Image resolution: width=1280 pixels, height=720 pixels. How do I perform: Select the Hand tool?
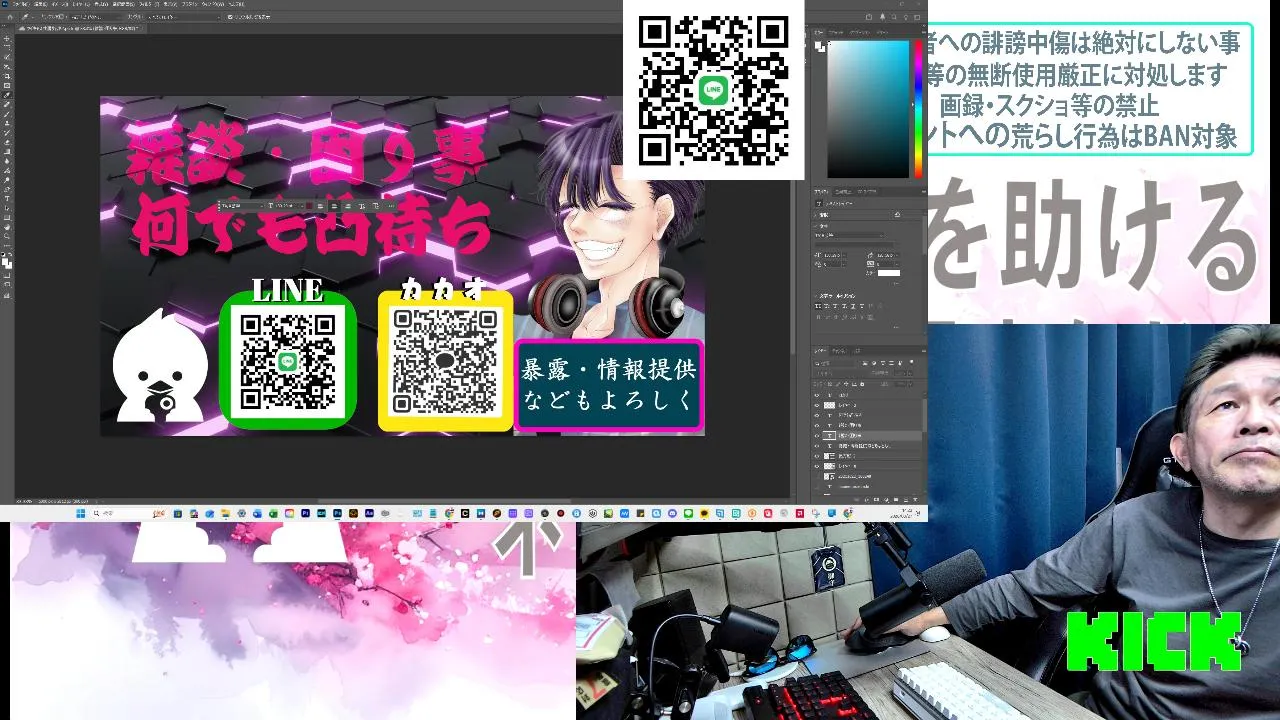tap(7, 227)
